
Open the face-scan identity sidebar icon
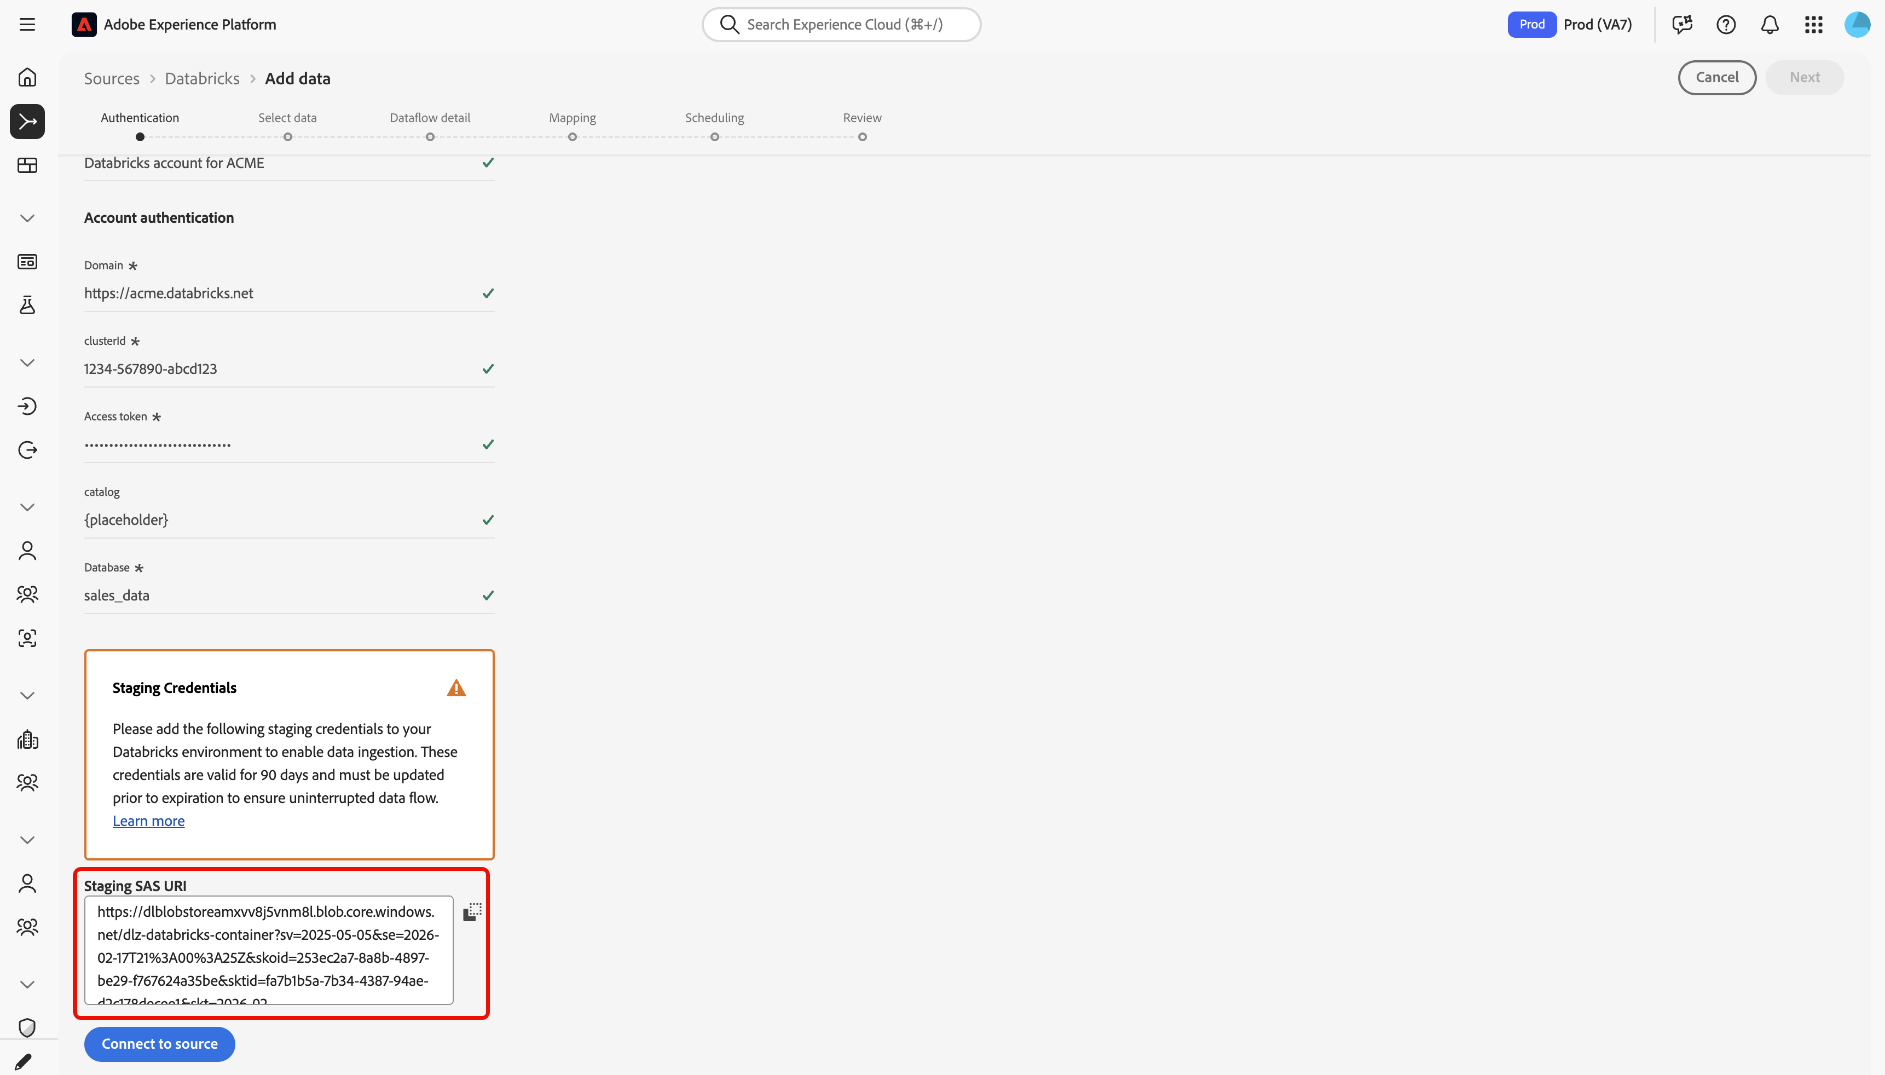pyautogui.click(x=27, y=638)
